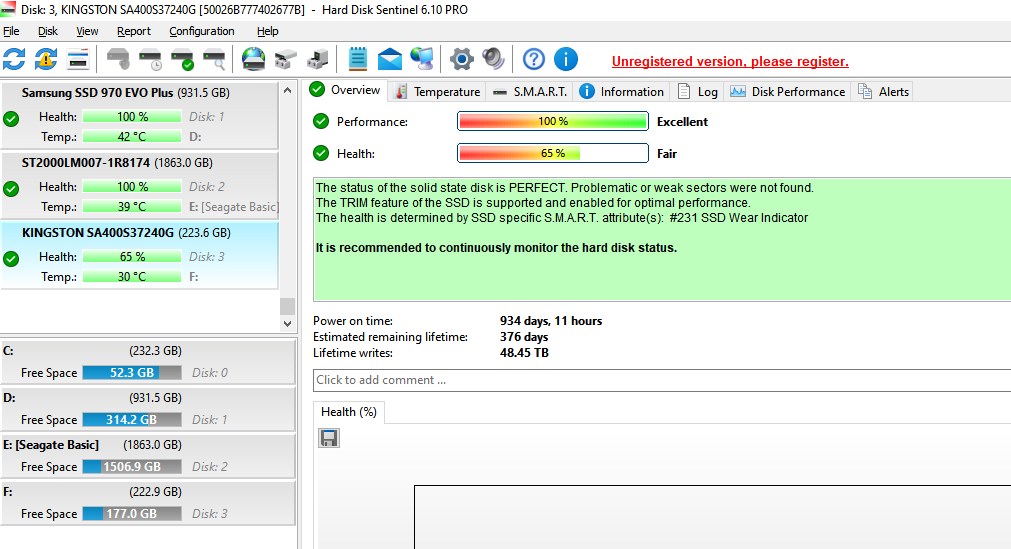This screenshot has height=549, width=1011.
Task: Click the 'Excellent' performance rating text
Action: pos(682,121)
